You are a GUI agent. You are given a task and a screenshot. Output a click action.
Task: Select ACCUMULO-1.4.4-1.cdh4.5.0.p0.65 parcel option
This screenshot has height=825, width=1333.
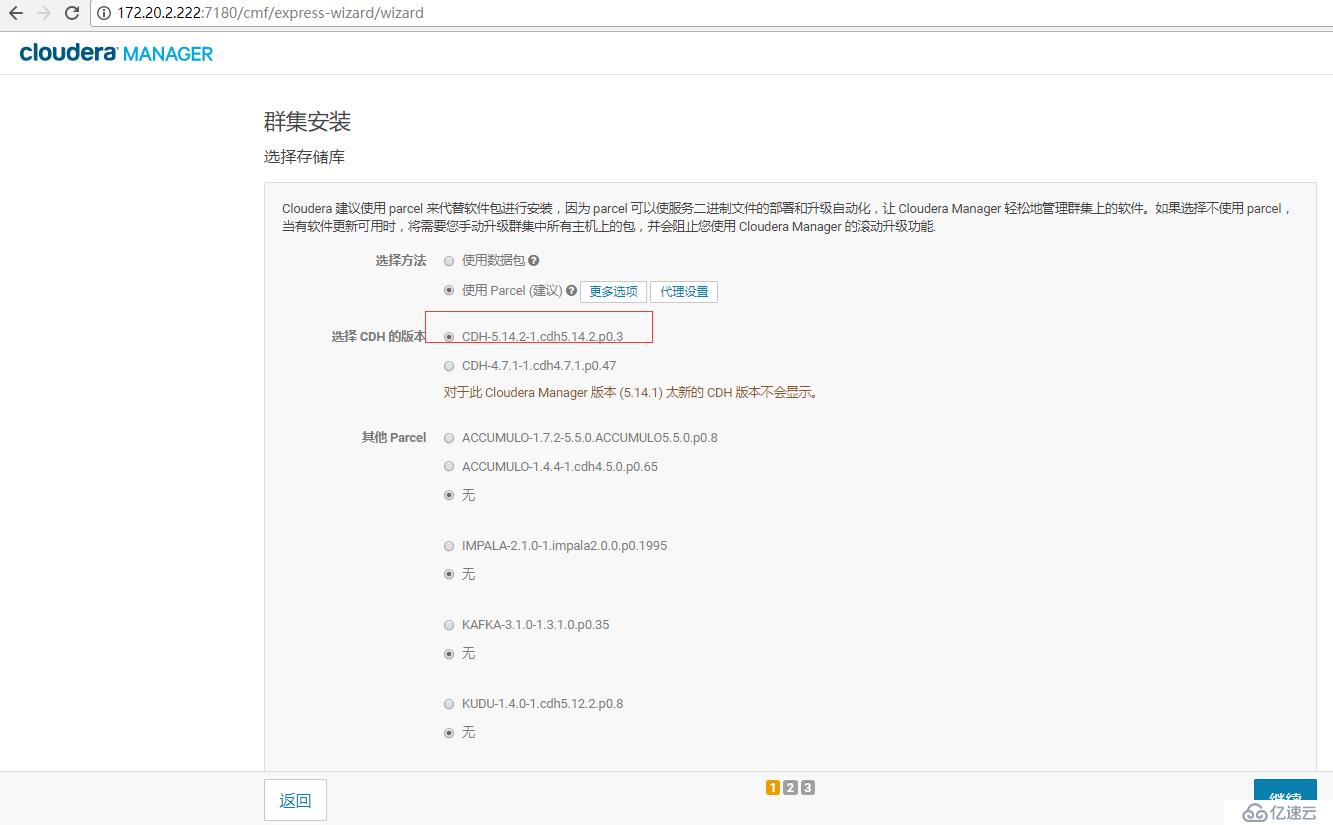pyautogui.click(x=449, y=467)
